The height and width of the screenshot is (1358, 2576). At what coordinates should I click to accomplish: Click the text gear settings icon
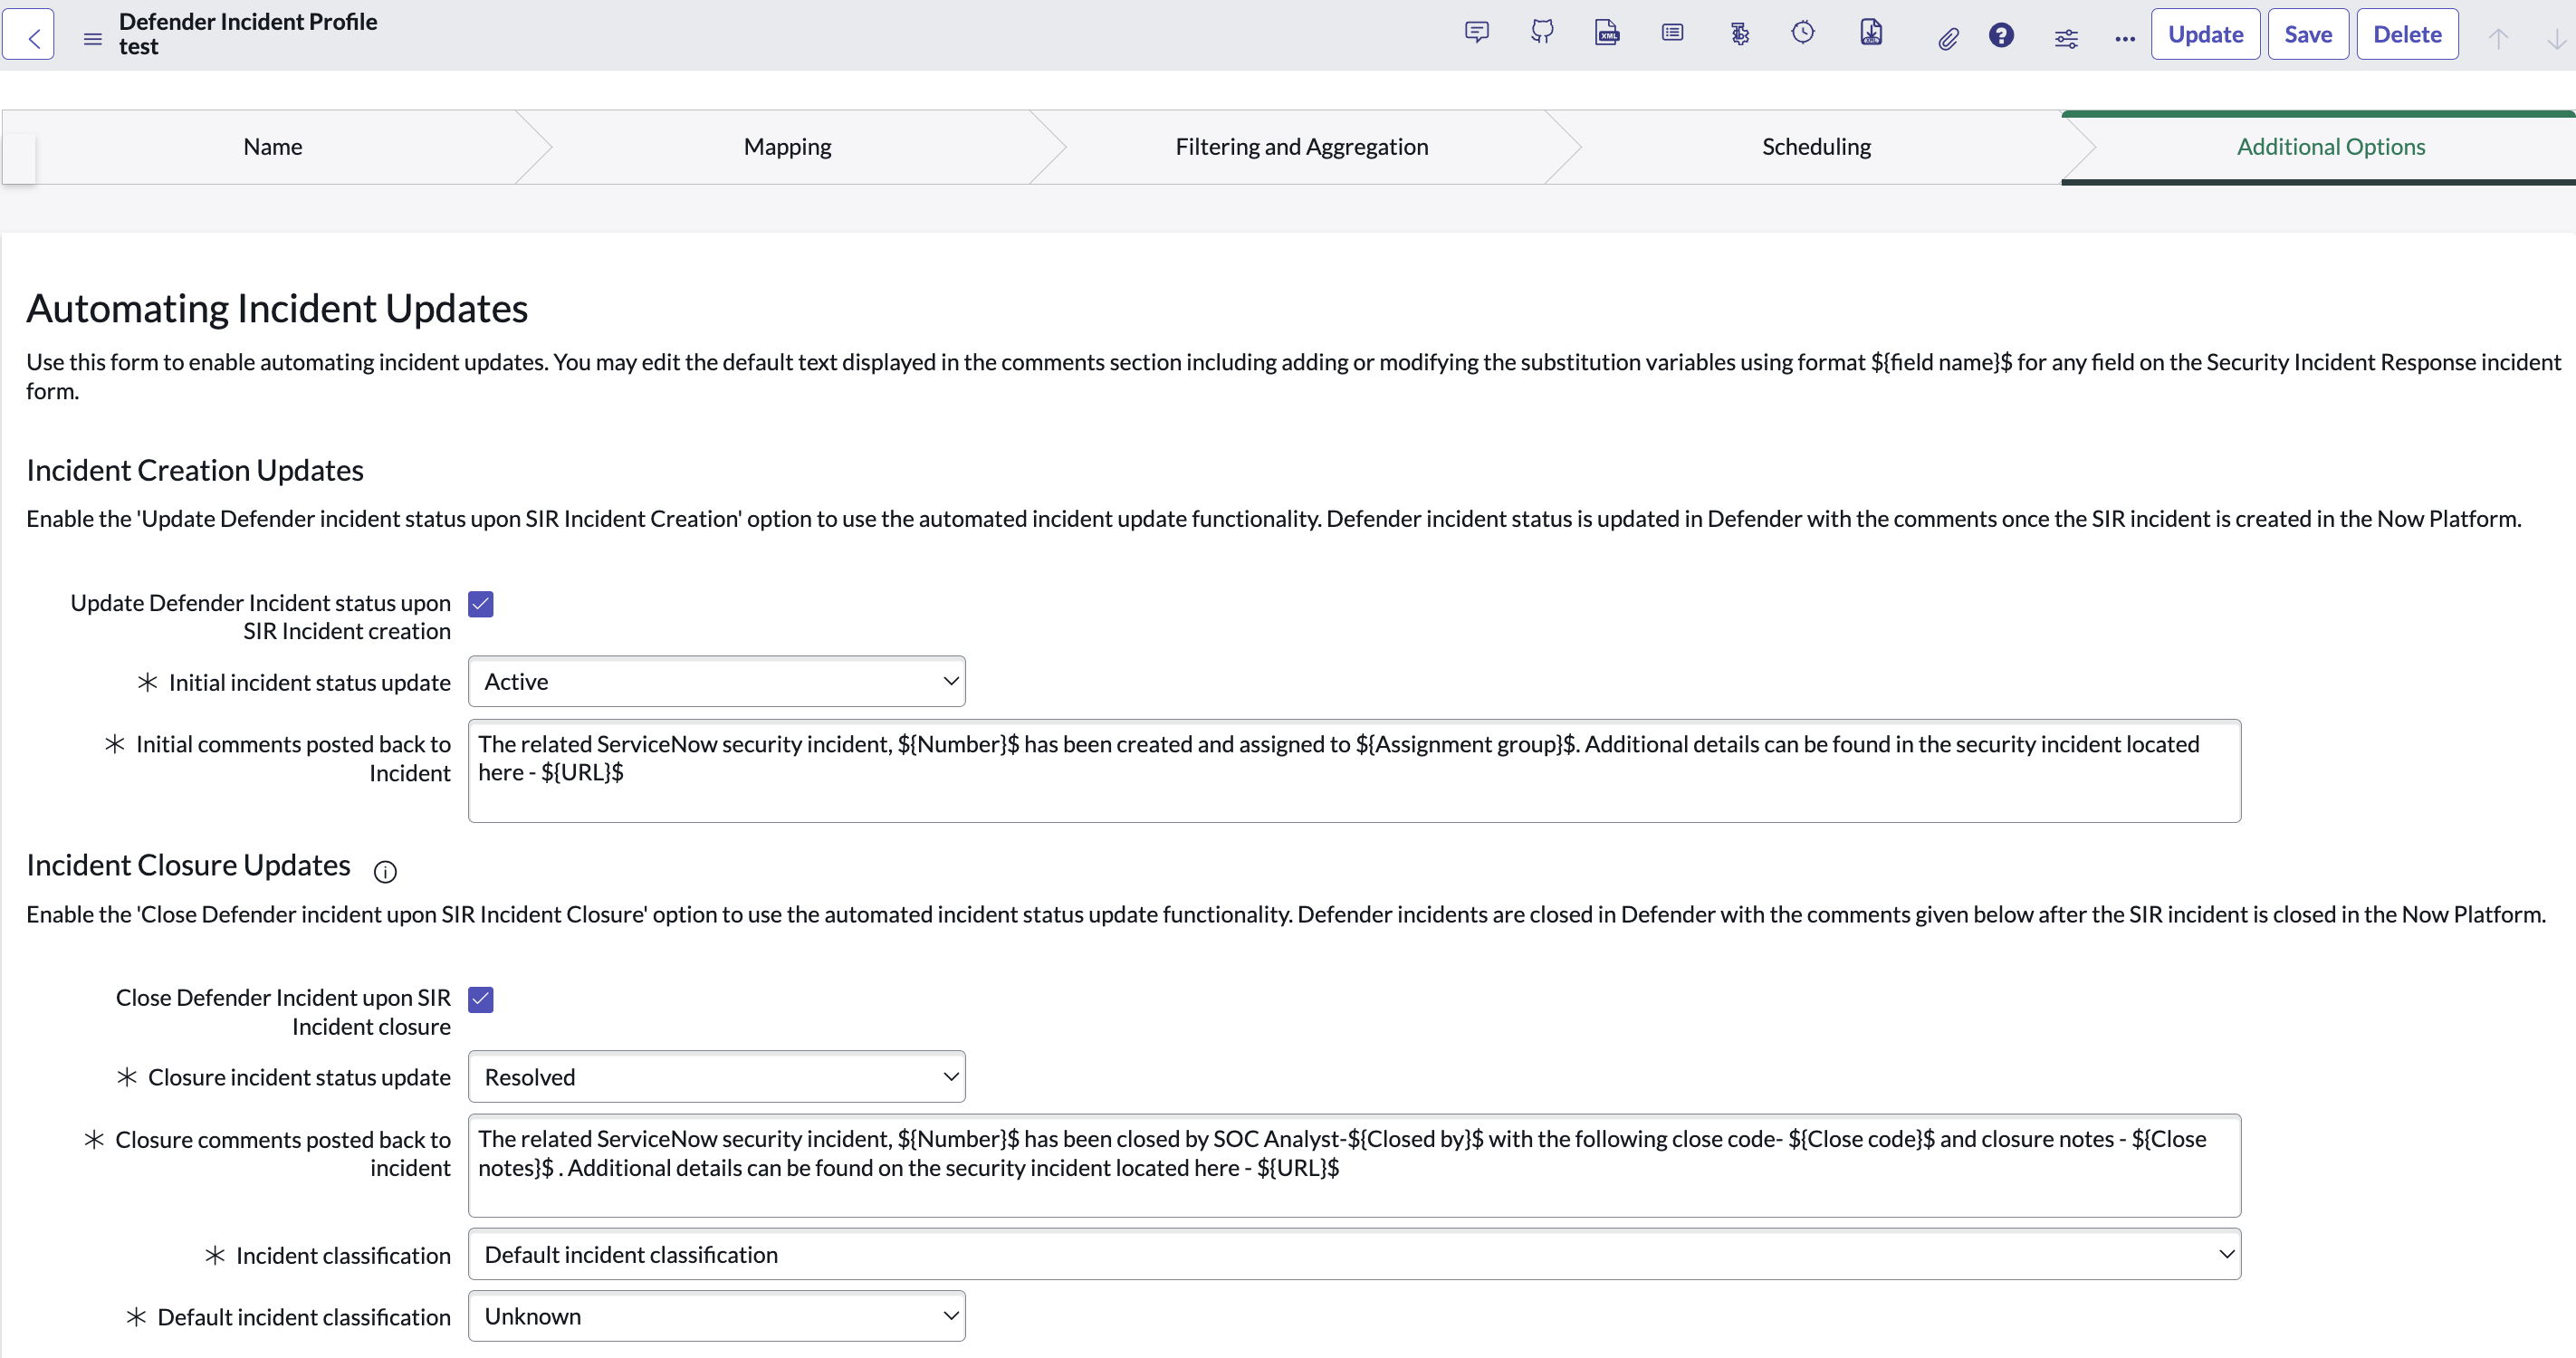tap(1739, 34)
